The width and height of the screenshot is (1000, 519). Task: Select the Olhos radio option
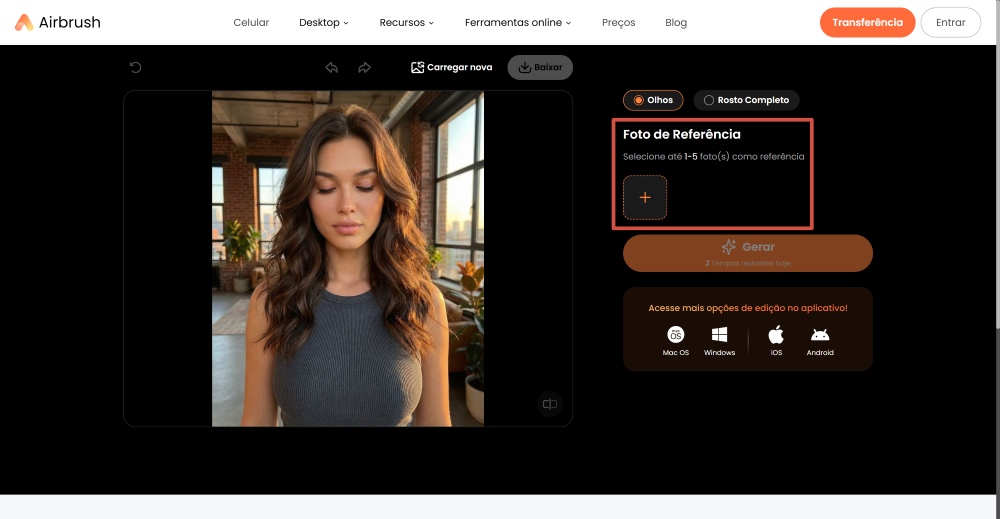click(x=653, y=100)
